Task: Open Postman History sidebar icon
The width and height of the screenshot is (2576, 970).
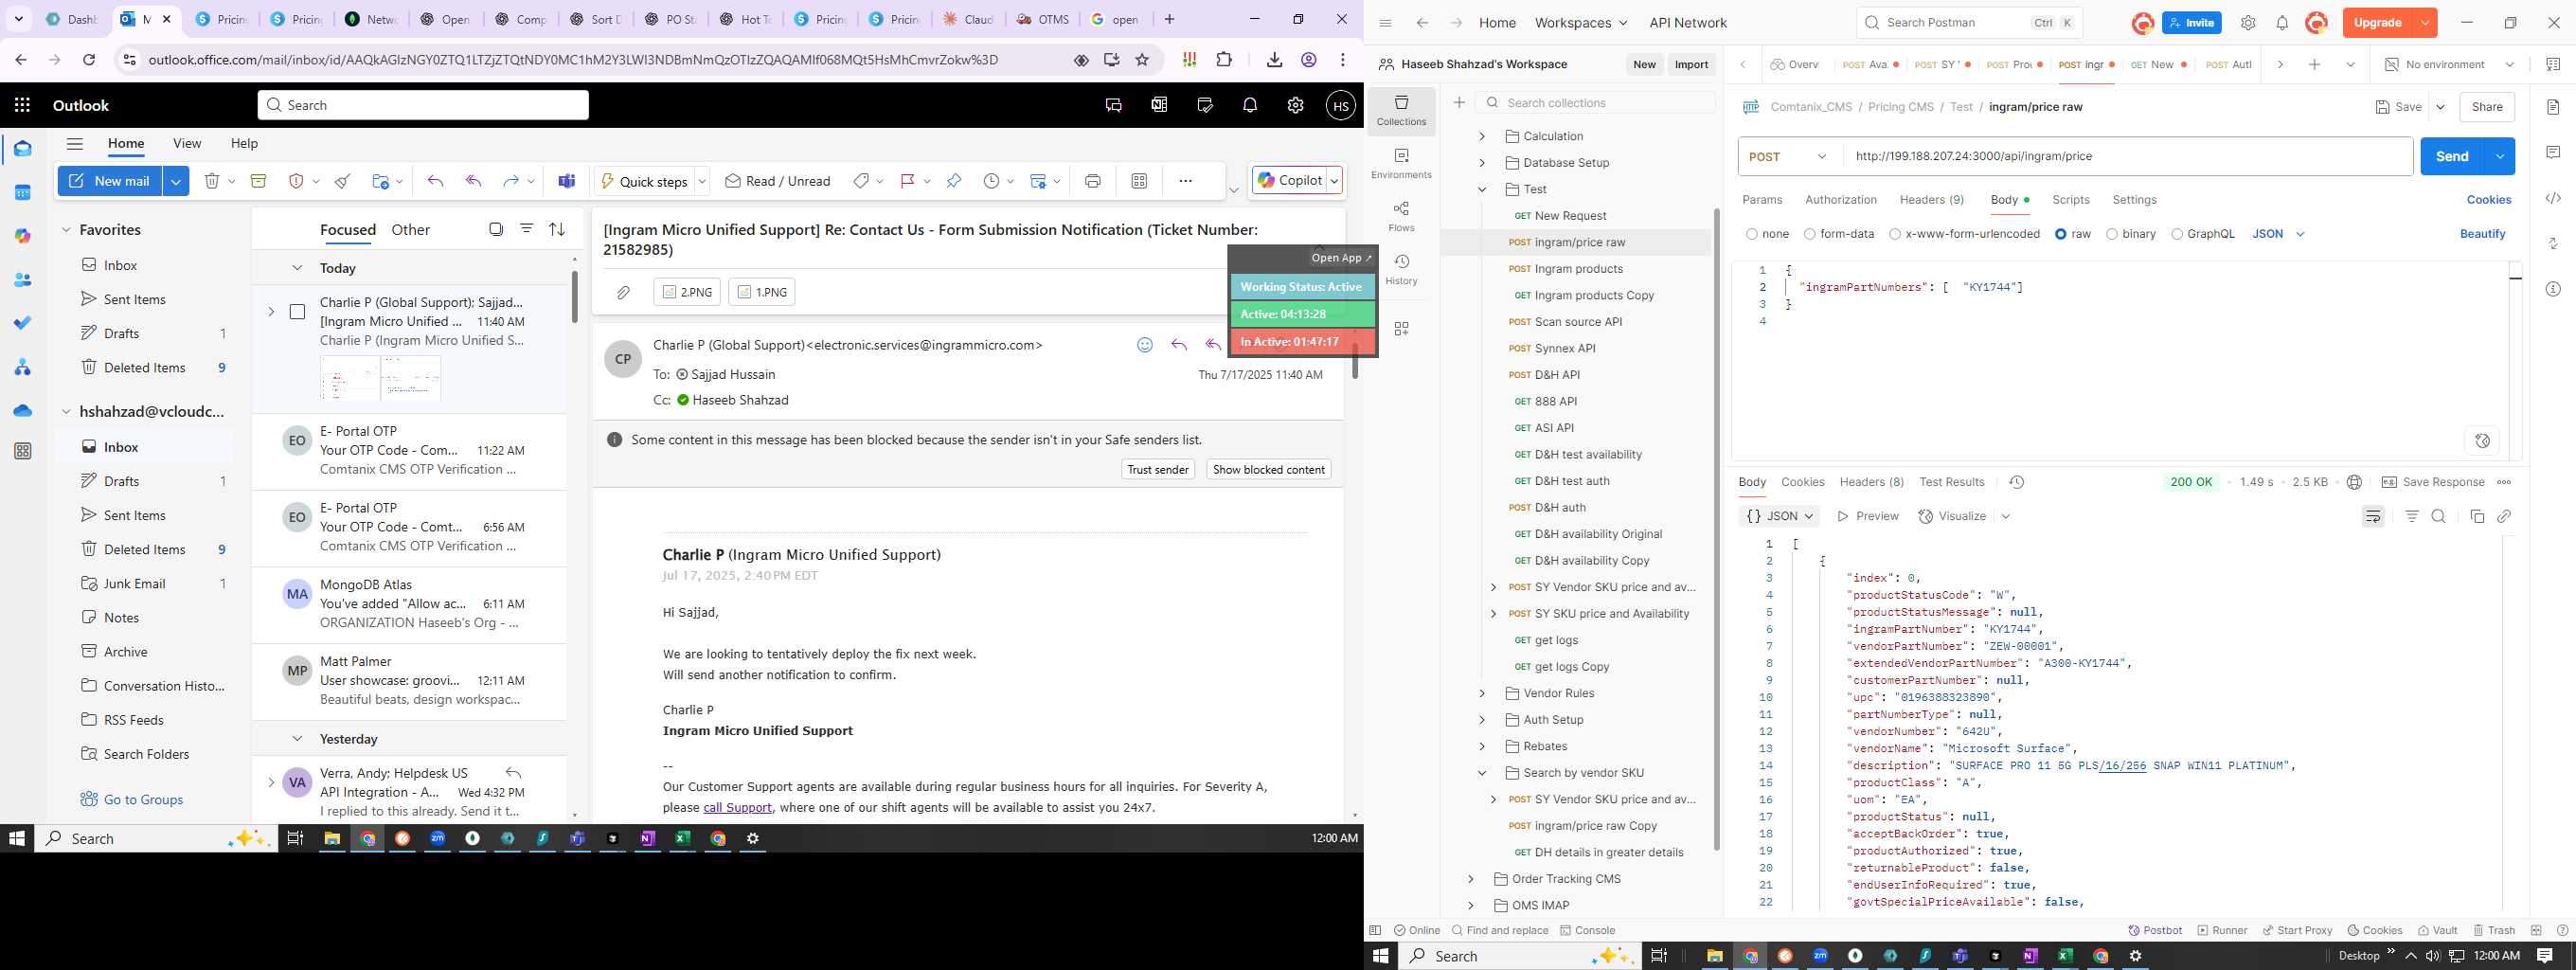Action: coord(1401,269)
